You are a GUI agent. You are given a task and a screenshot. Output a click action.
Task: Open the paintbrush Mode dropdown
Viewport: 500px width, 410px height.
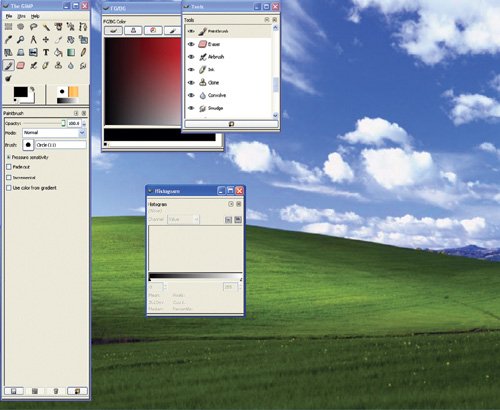coord(54,133)
